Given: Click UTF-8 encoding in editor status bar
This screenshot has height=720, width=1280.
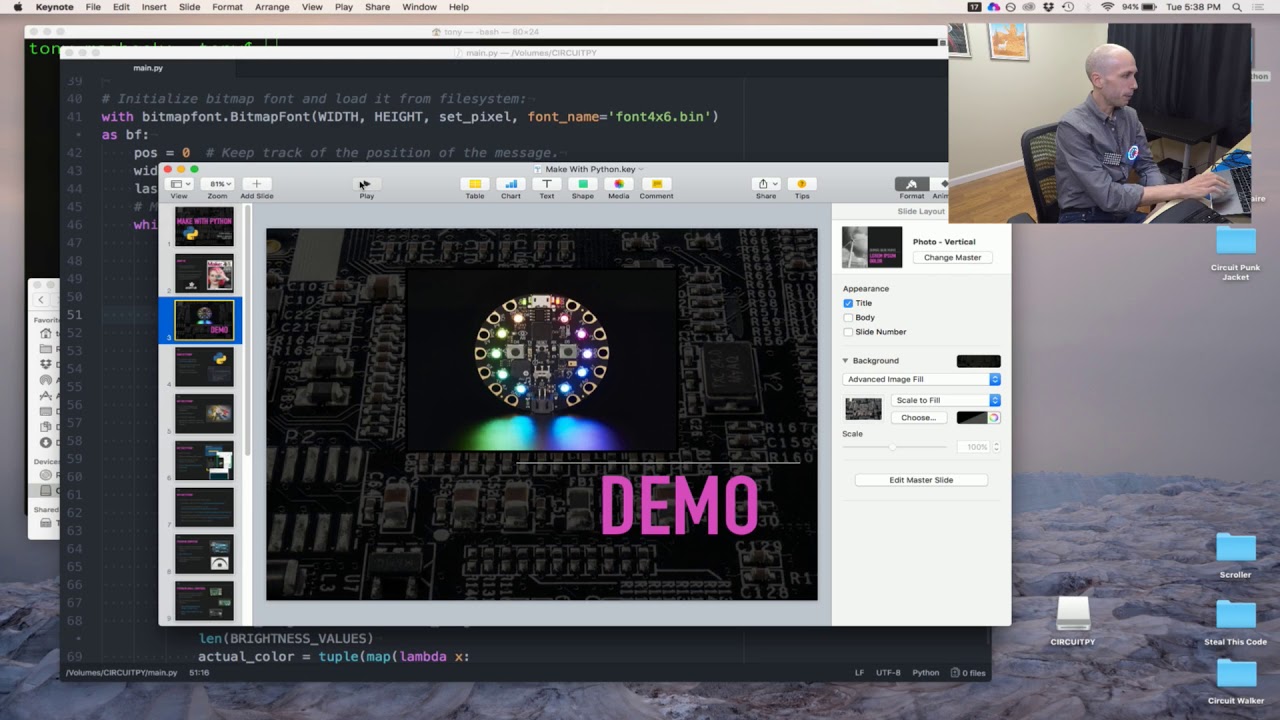Looking at the screenshot, I should point(888,673).
